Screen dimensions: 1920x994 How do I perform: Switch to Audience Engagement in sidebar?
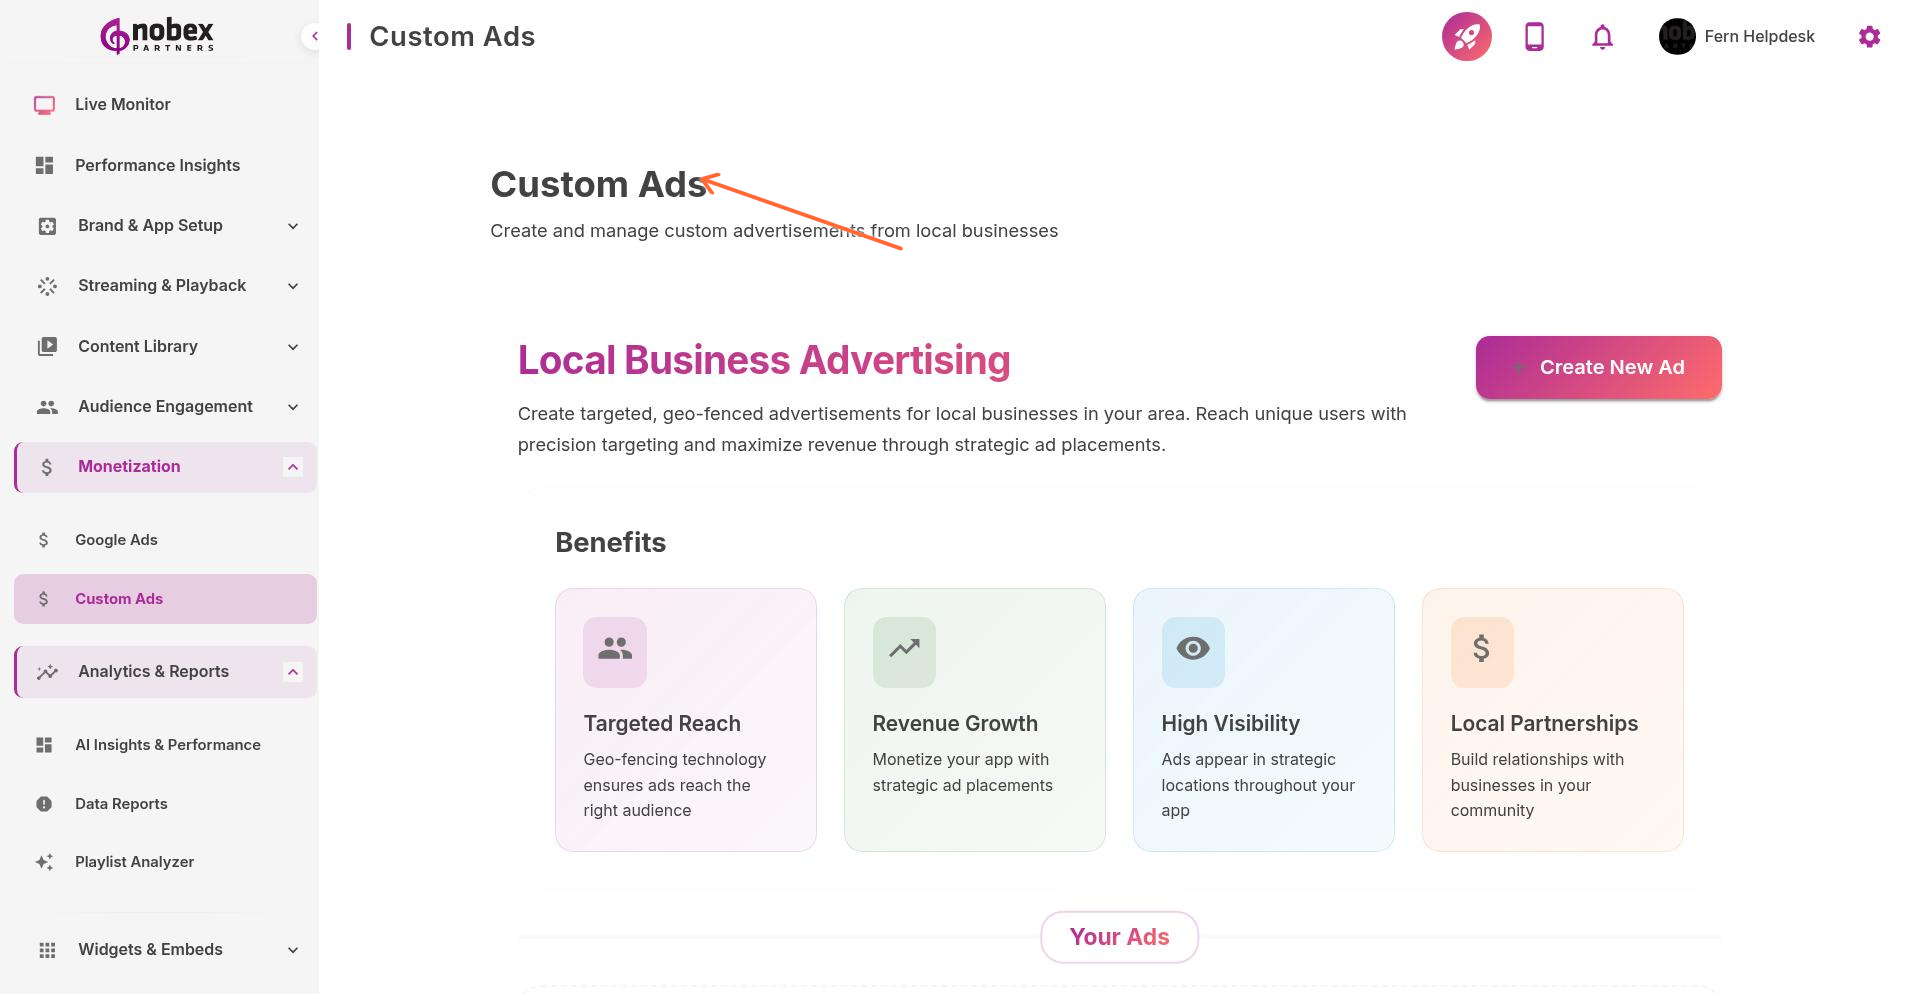(x=164, y=406)
